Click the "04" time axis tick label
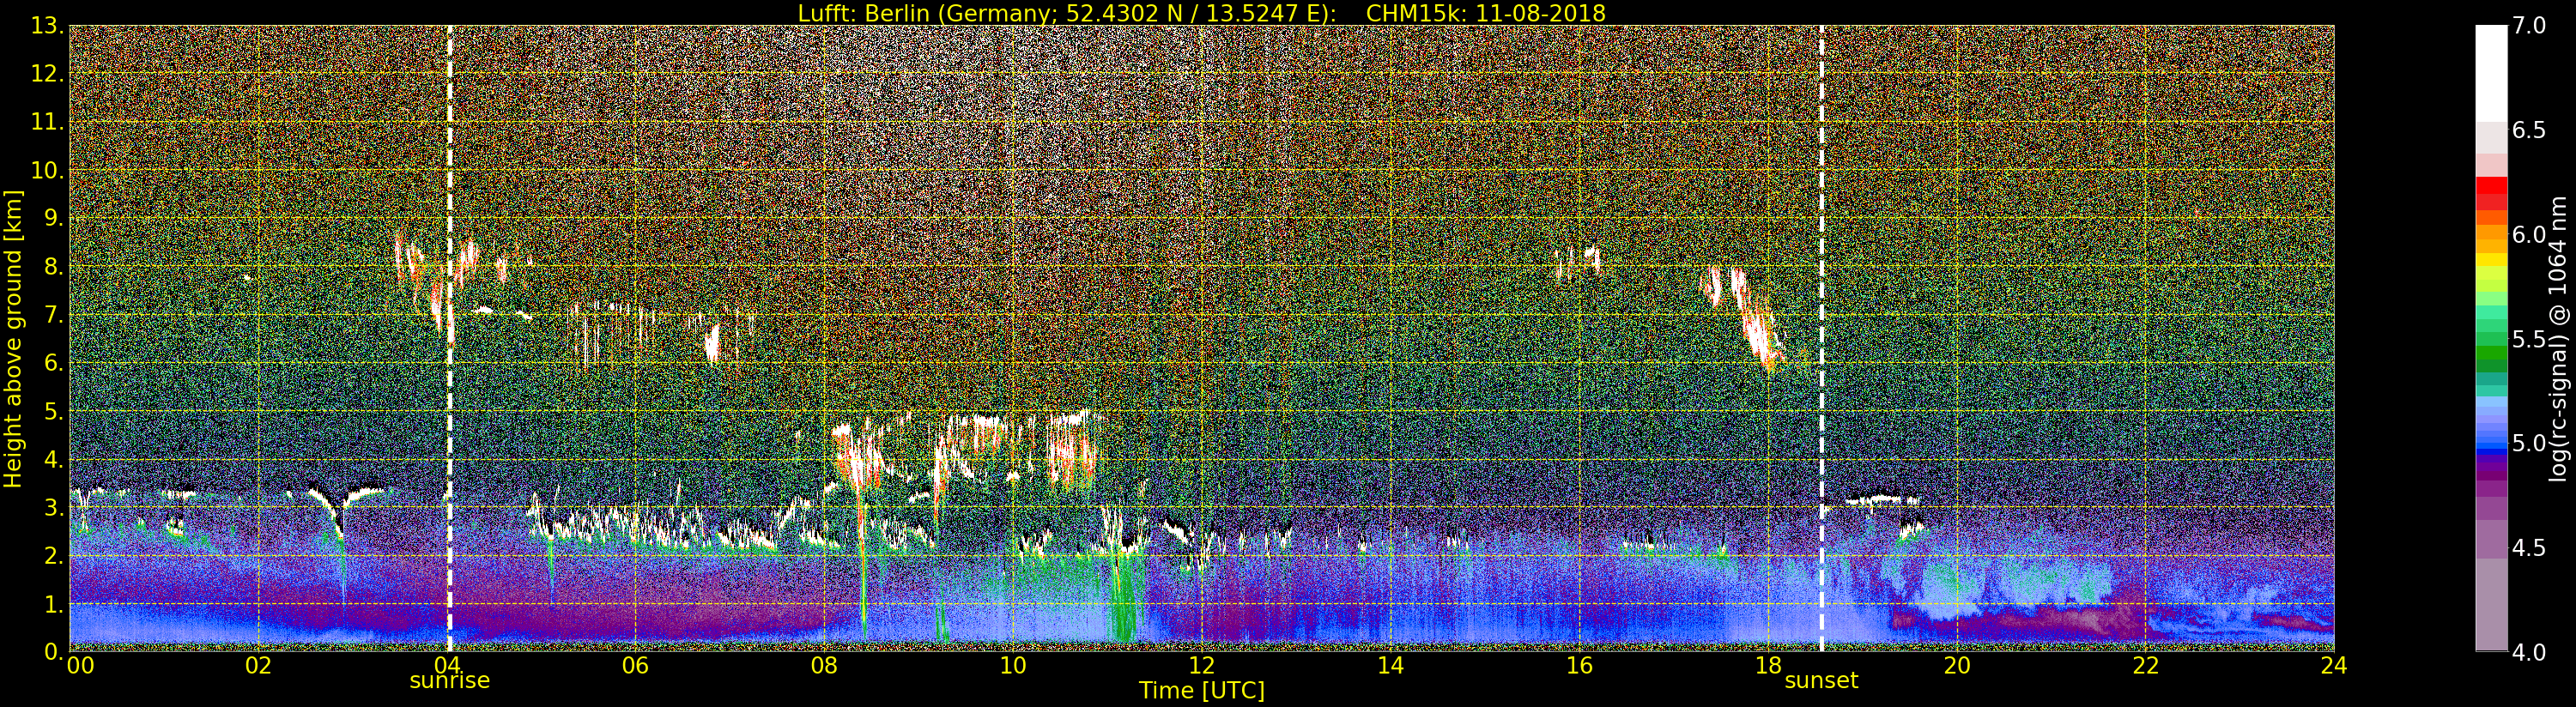2576x707 pixels. click(x=447, y=665)
